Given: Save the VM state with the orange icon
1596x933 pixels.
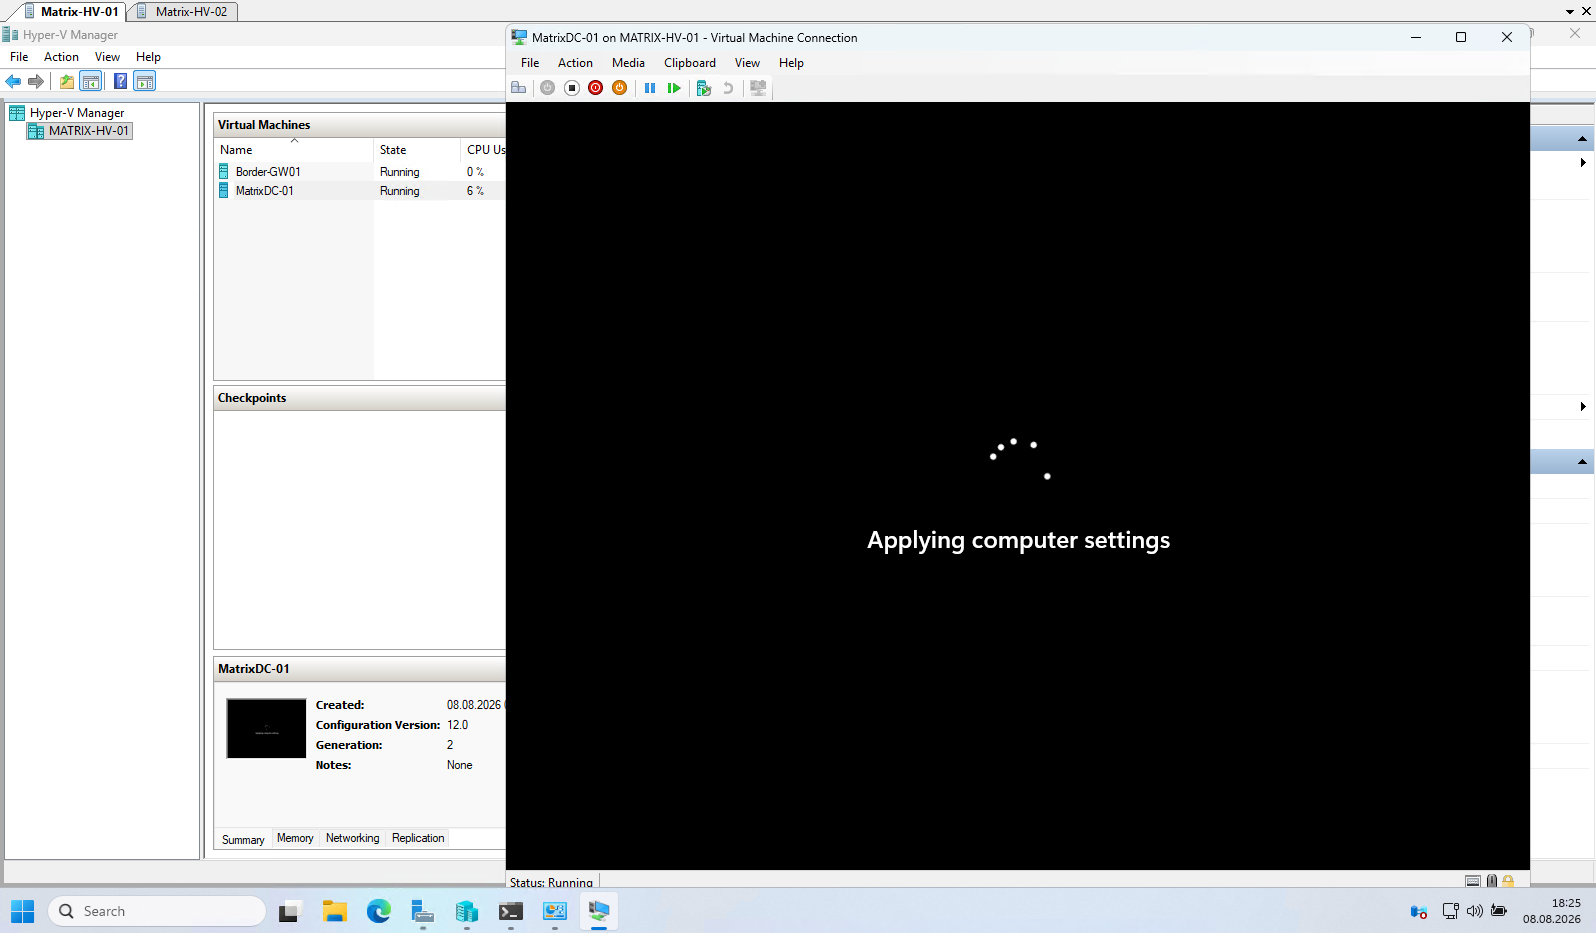Looking at the screenshot, I should (x=620, y=88).
